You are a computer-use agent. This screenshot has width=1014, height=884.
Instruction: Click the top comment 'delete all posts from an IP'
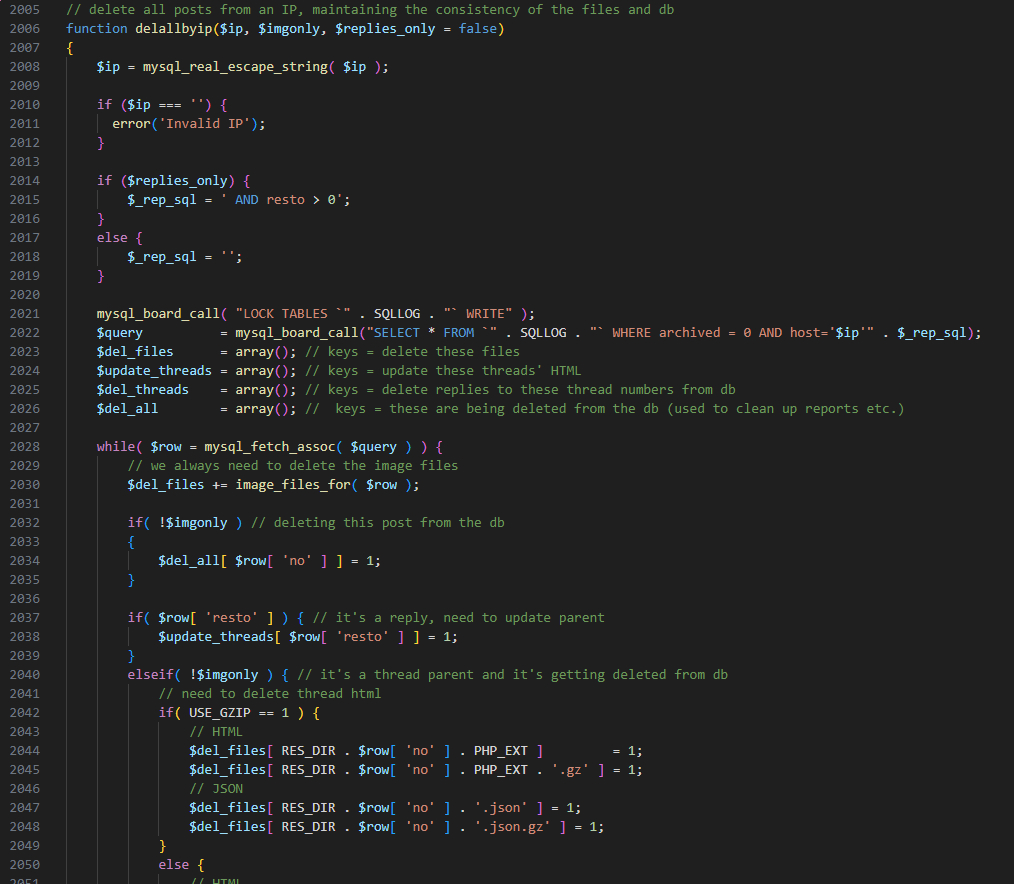[370, 10]
